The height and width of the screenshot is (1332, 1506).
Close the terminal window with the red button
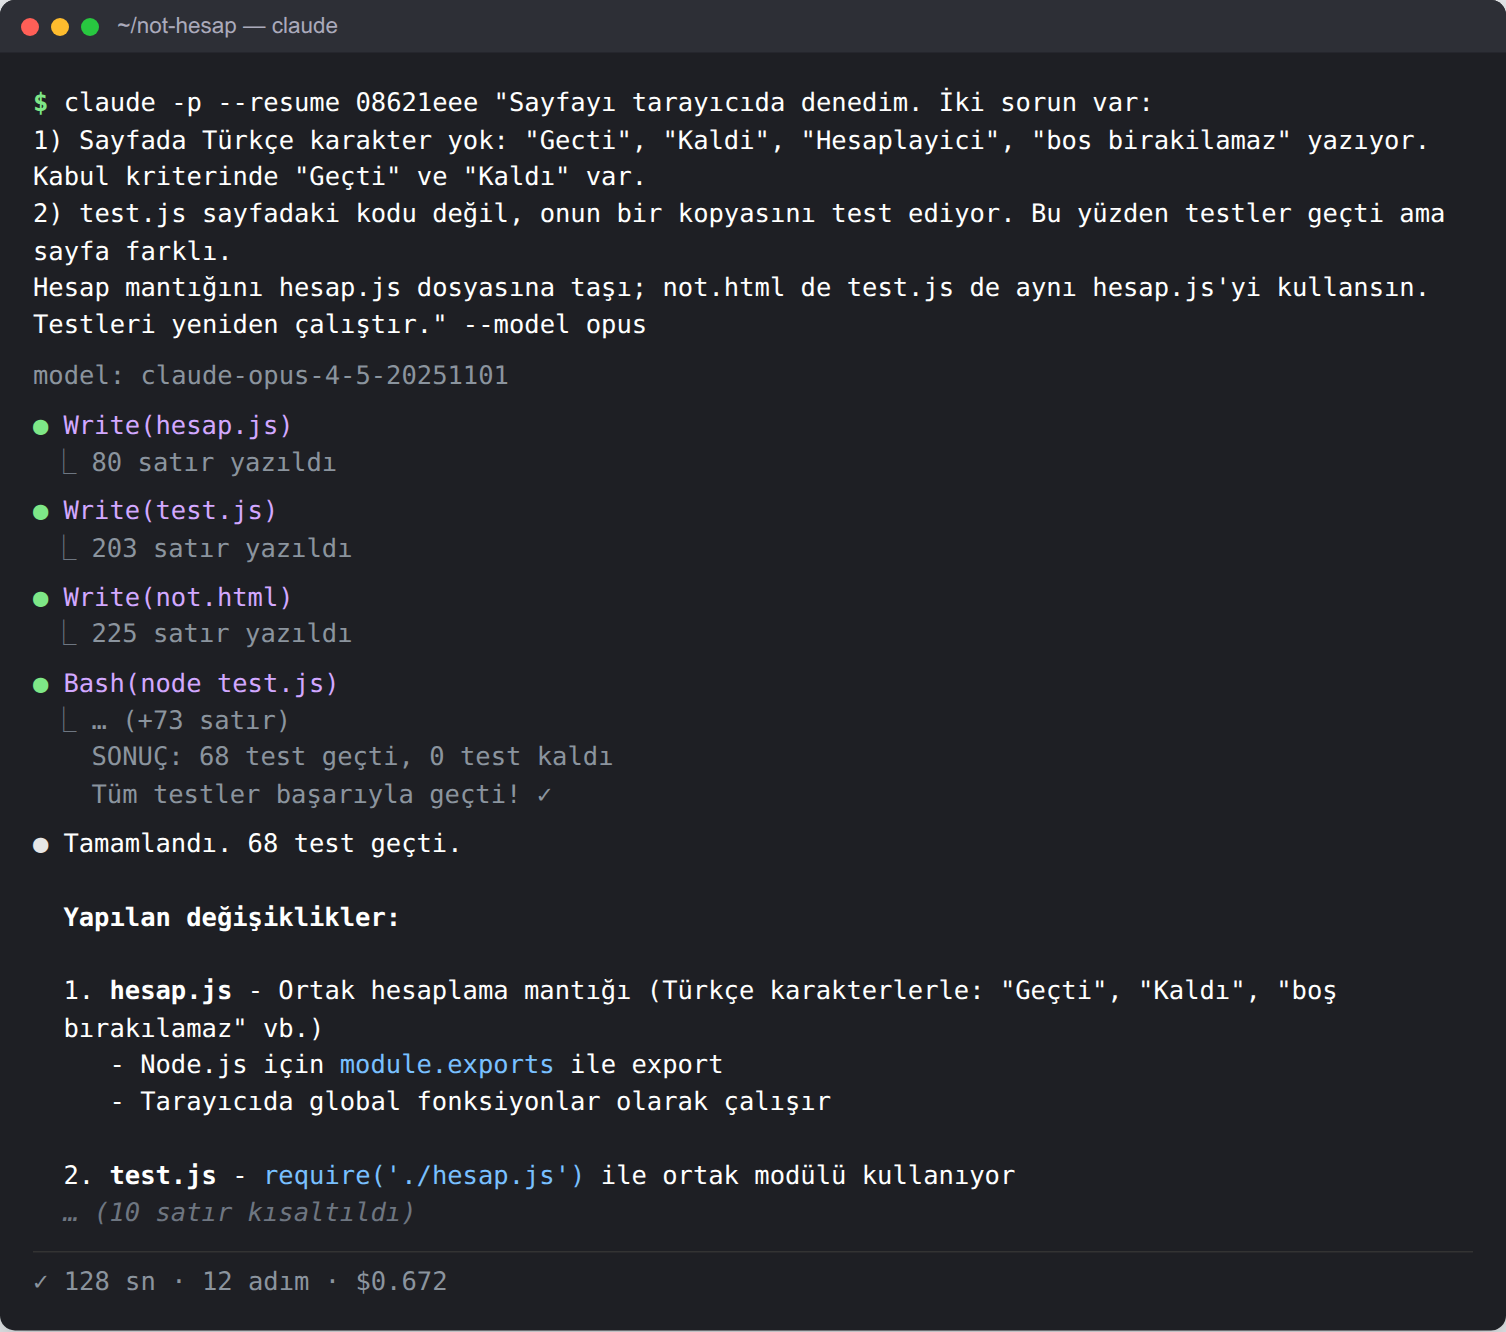(30, 26)
